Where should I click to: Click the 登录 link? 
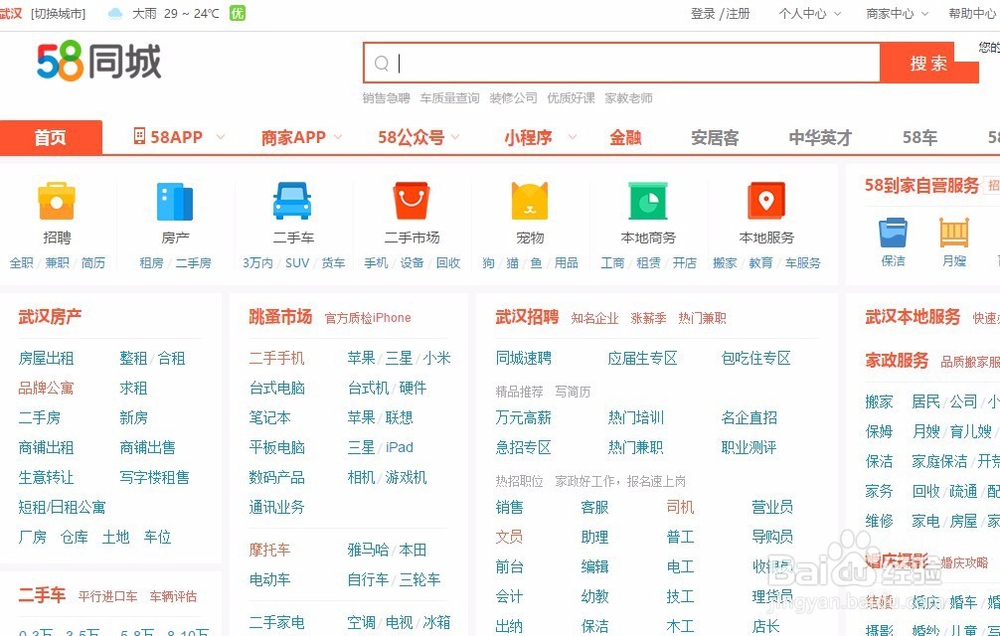[x=703, y=13]
